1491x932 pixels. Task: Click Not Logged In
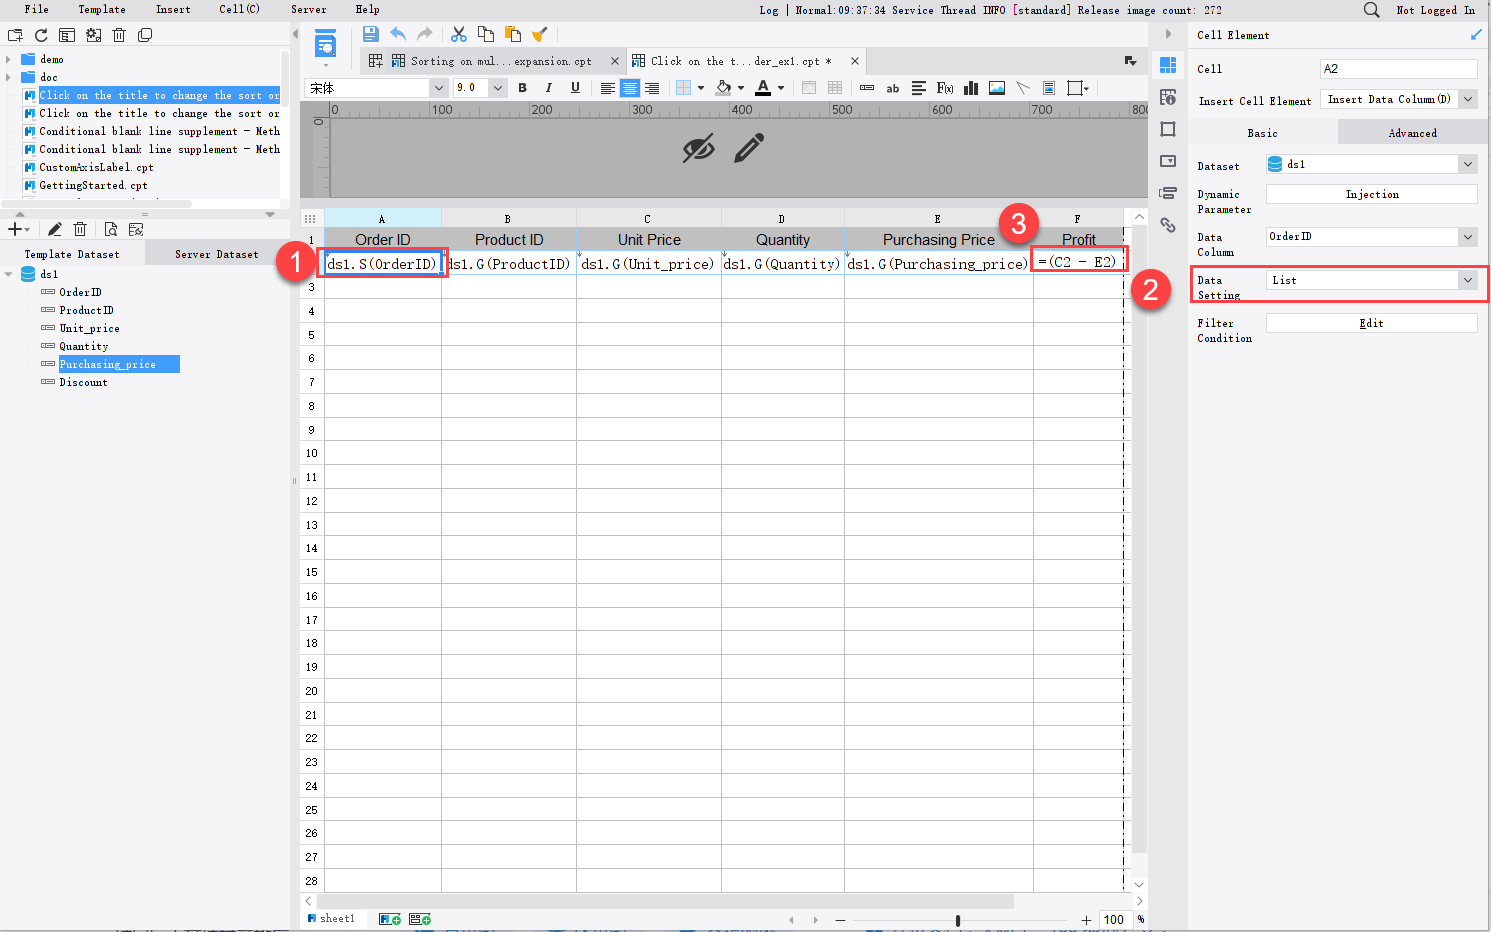click(x=1435, y=10)
